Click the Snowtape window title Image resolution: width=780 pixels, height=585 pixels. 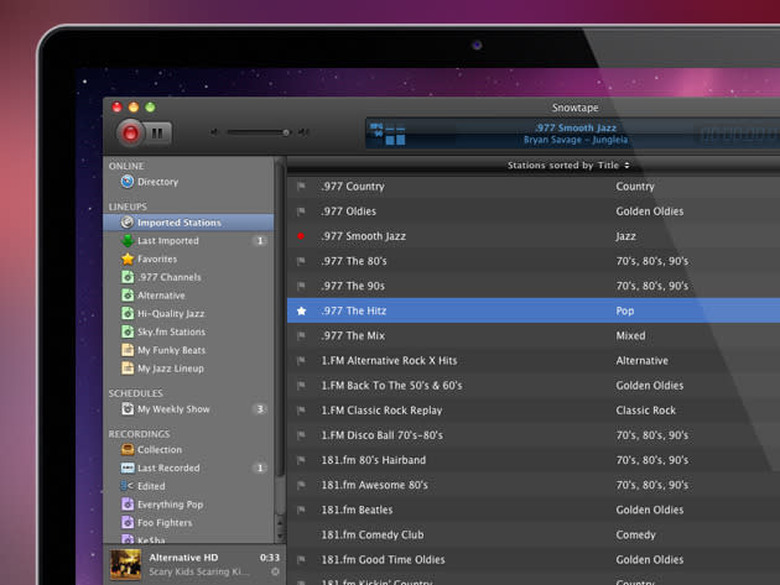(575, 107)
